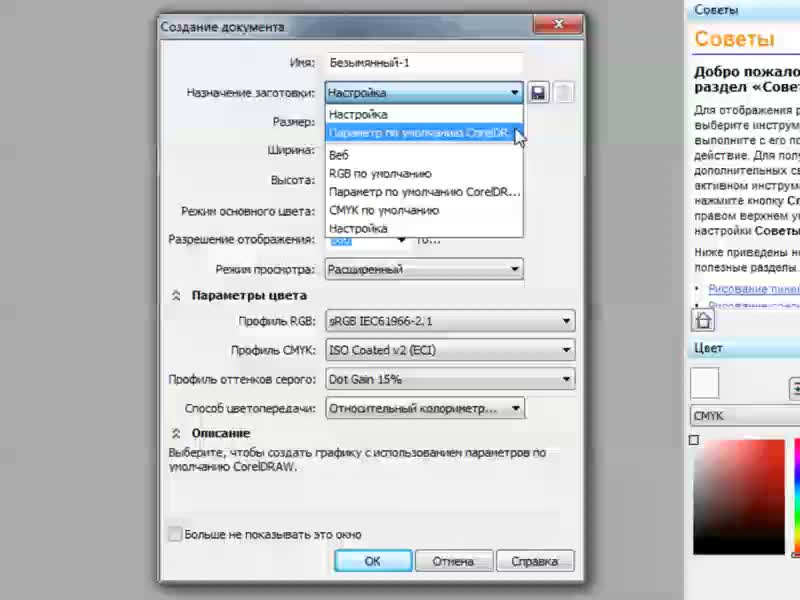Click the floppy disk save preset icon
The width and height of the screenshot is (800, 600).
coord(538,93)
